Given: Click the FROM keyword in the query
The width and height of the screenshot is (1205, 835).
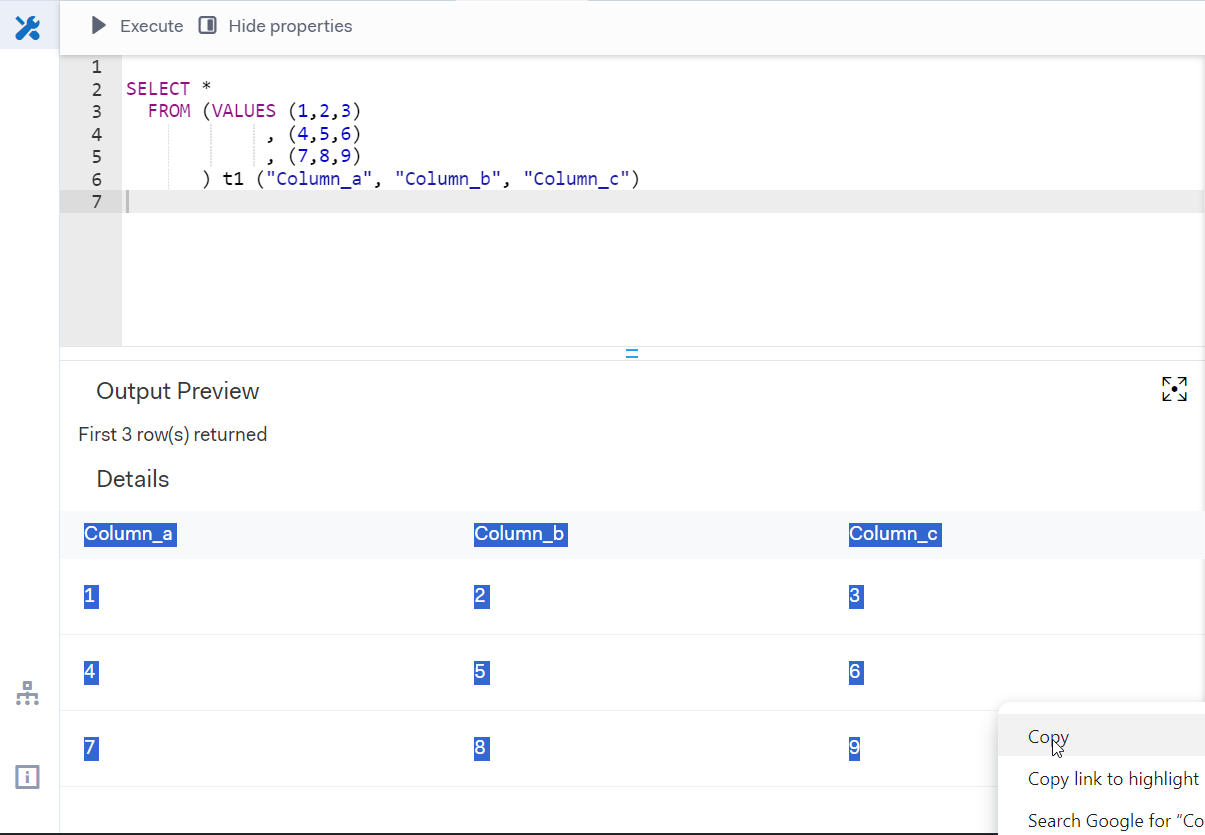Looking at the screenshot, I should coord(169,111).
